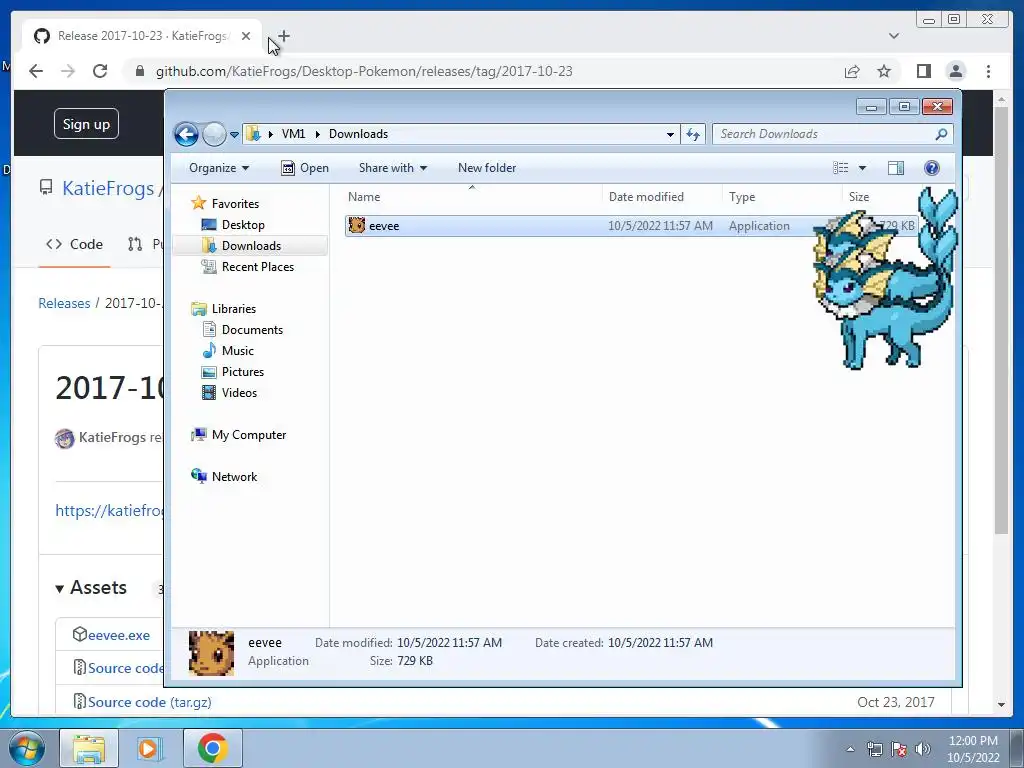1024x768 pixels.
Task: Open Music library
Action: coord(237,351)
